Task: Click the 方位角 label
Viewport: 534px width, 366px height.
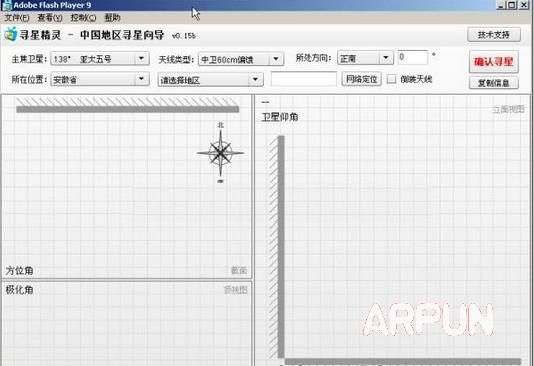Action: coord(19,270)
